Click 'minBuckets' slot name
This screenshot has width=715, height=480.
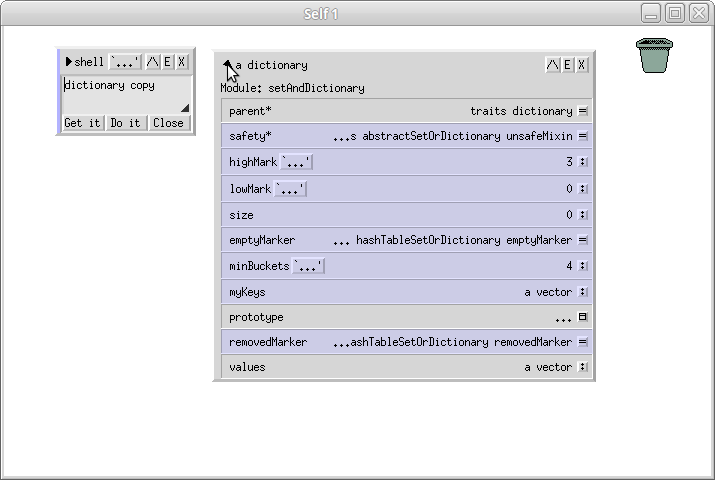(x=259, y=266)
